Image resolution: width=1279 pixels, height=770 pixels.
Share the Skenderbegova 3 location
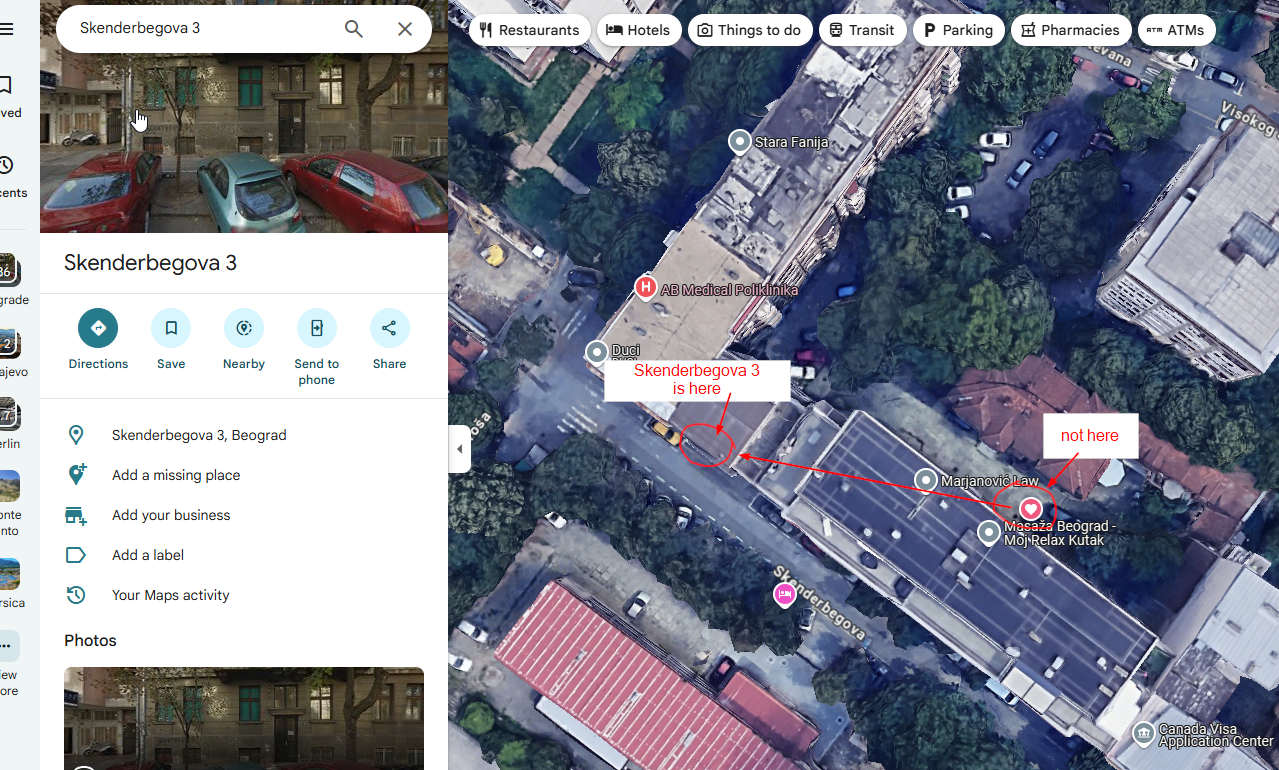[389, 328]
